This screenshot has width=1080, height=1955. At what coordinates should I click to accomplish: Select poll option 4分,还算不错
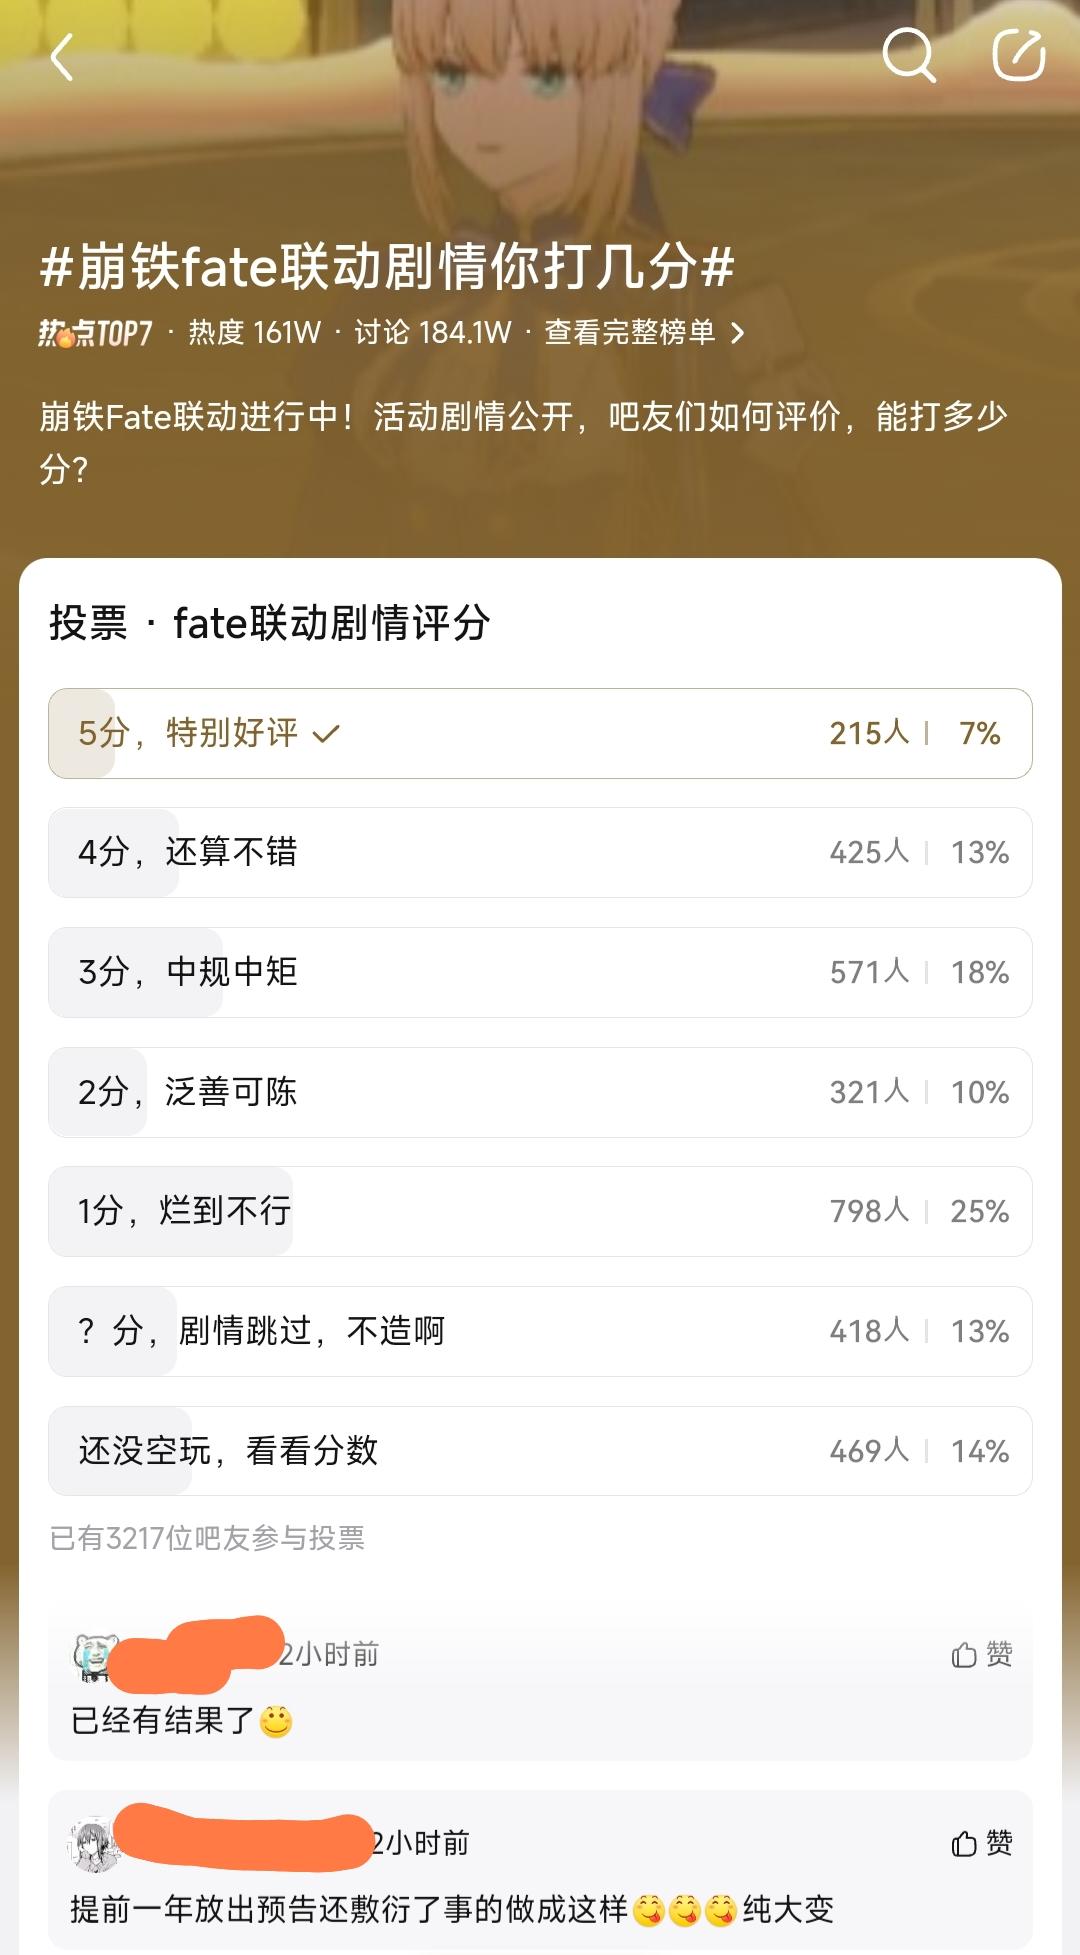pos(540,853)
